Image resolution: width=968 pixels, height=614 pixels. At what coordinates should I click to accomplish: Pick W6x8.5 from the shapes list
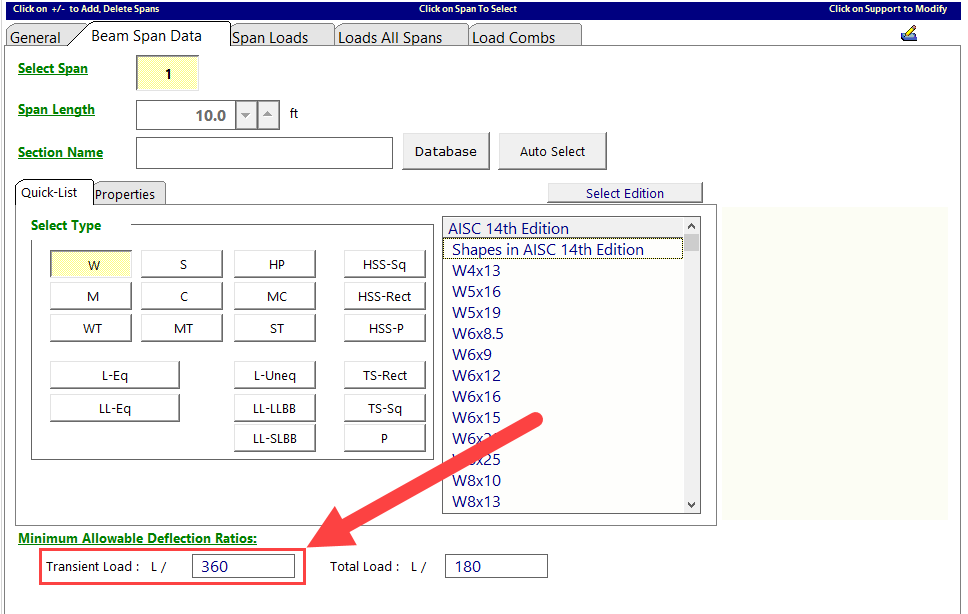563,334
